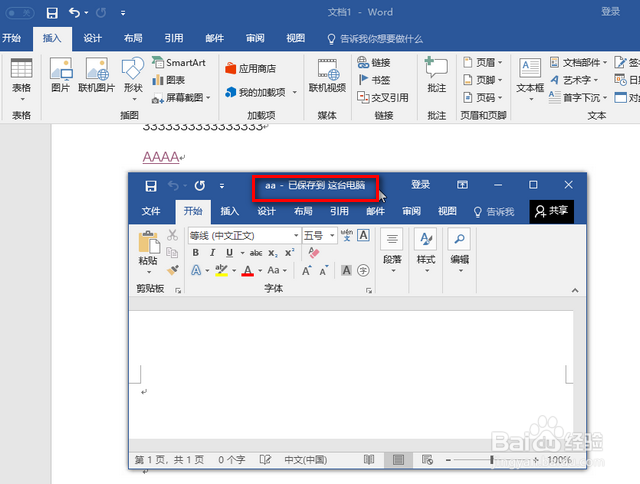640x484 pixels.
Task: Click the 共享 share button
Action: click(x=551, y=211)
